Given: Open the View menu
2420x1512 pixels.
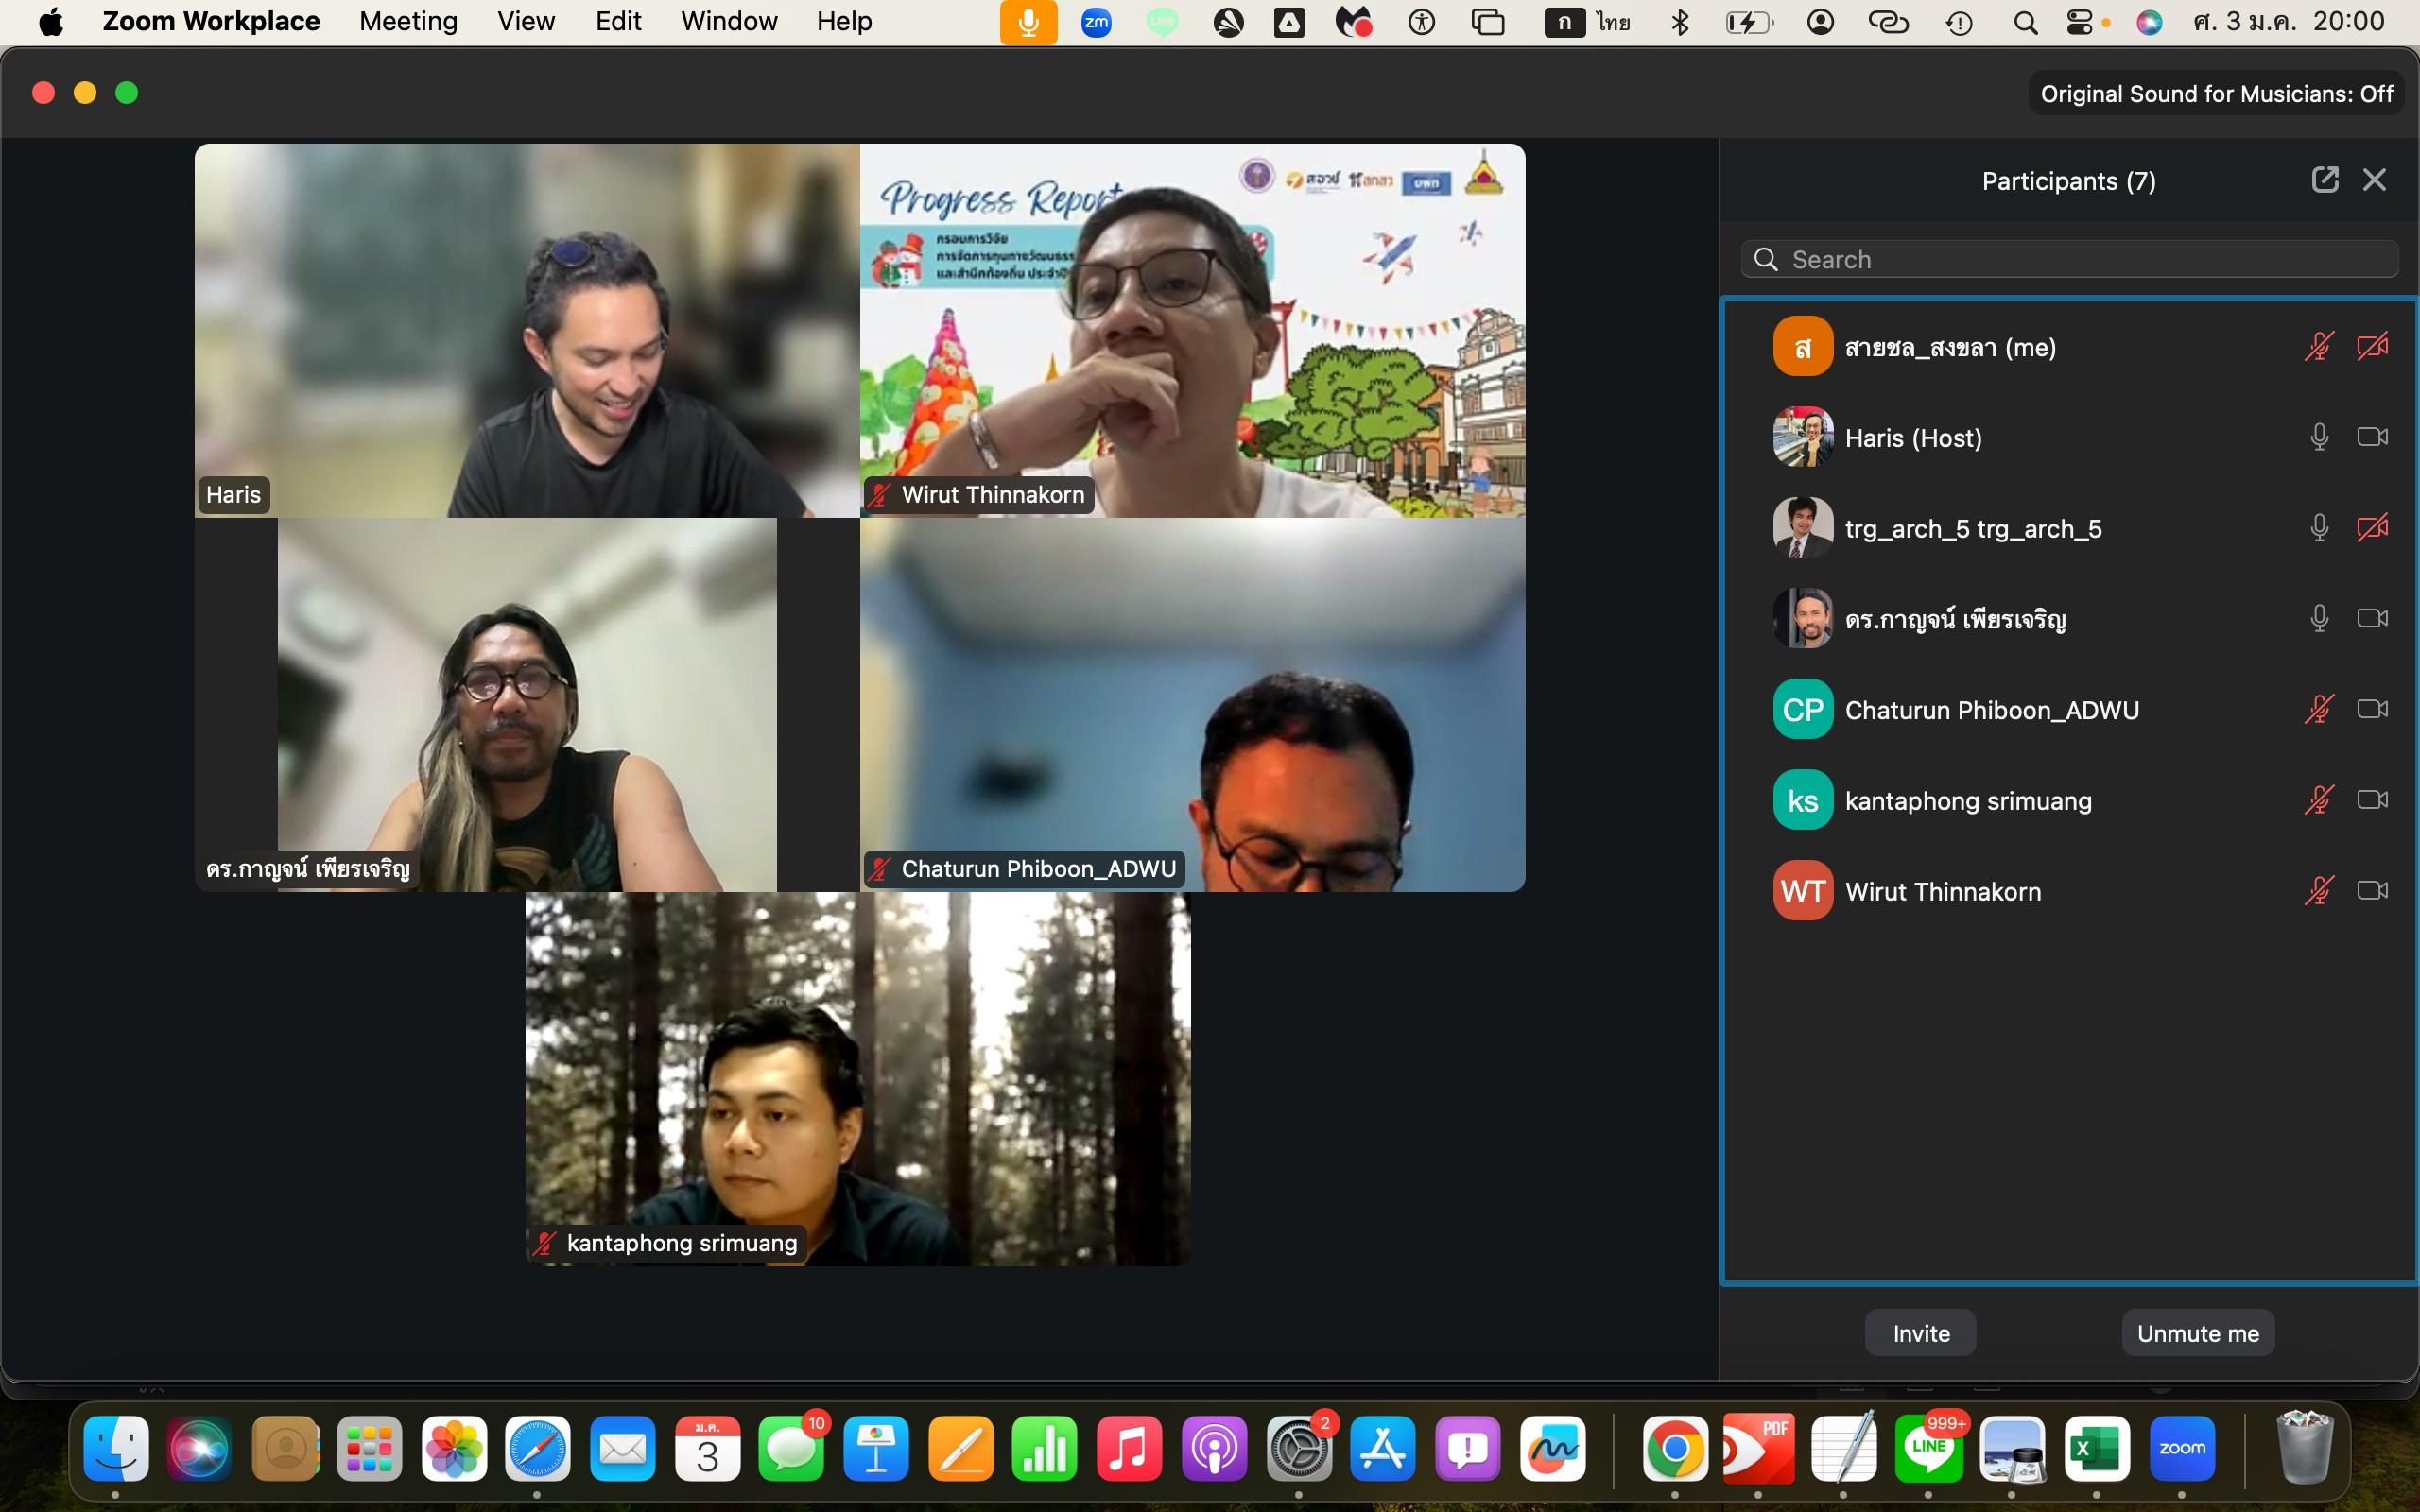Looking at the screenshot, I should 526,22.
